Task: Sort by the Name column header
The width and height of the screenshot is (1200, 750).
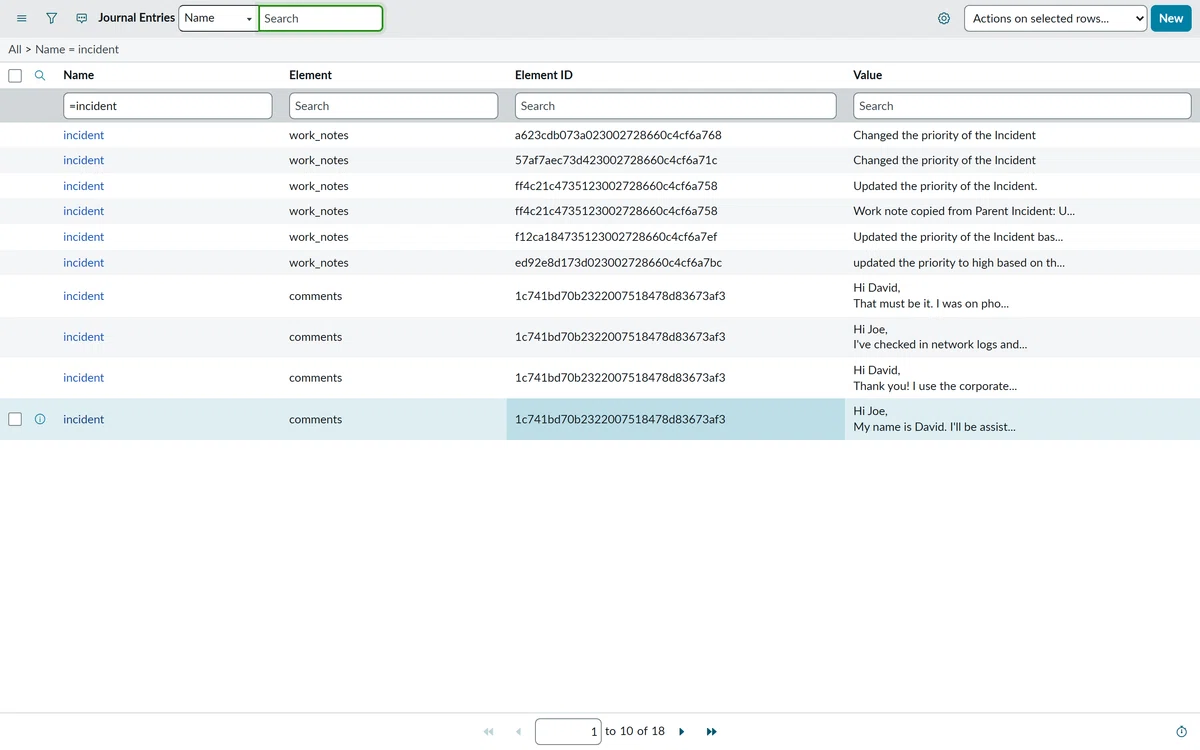Action: pos(79,75)
